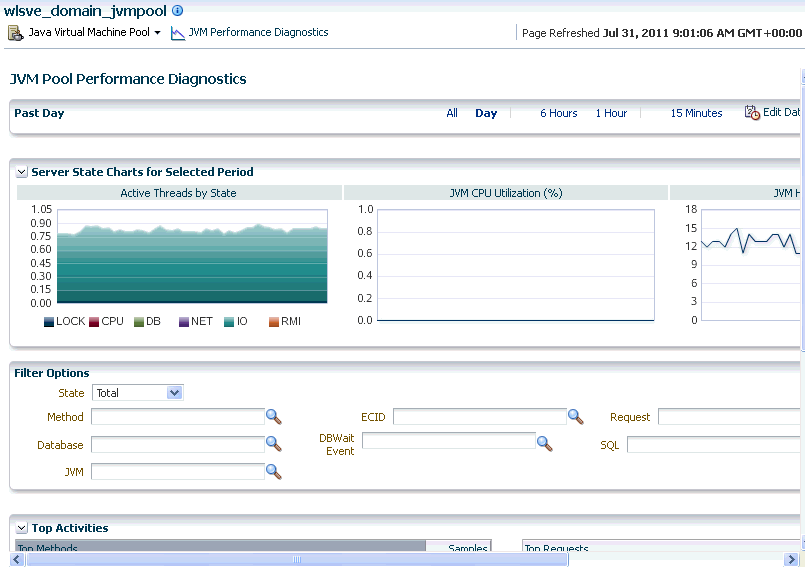Click the horizontal scrollbar left arrow
Screen dimensions: 805x567
tap(17, 559)
